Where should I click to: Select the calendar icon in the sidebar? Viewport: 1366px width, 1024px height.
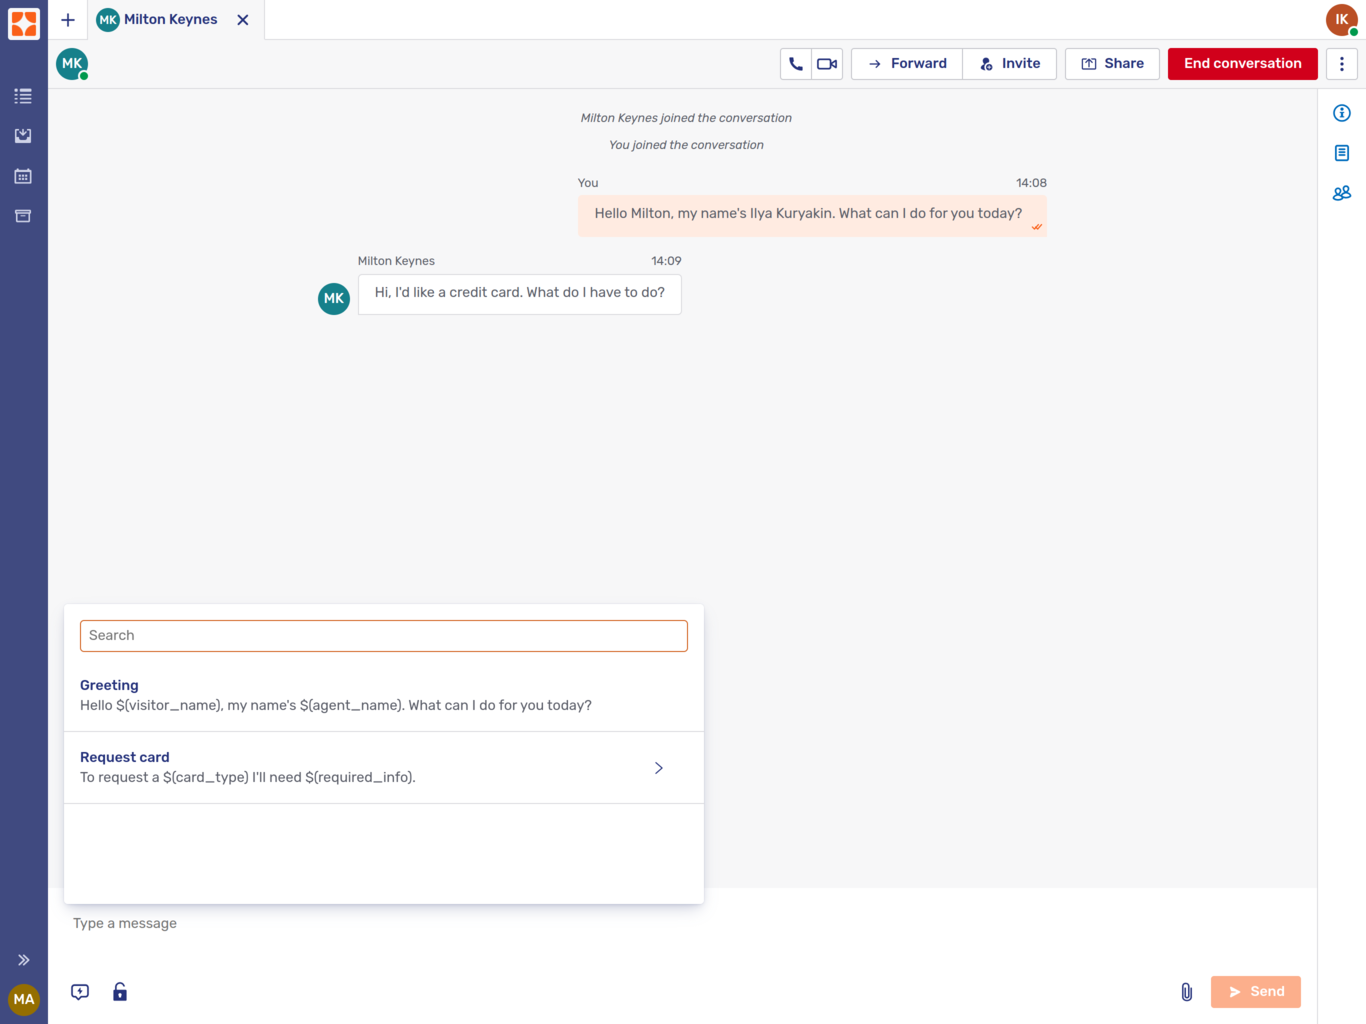23,176
